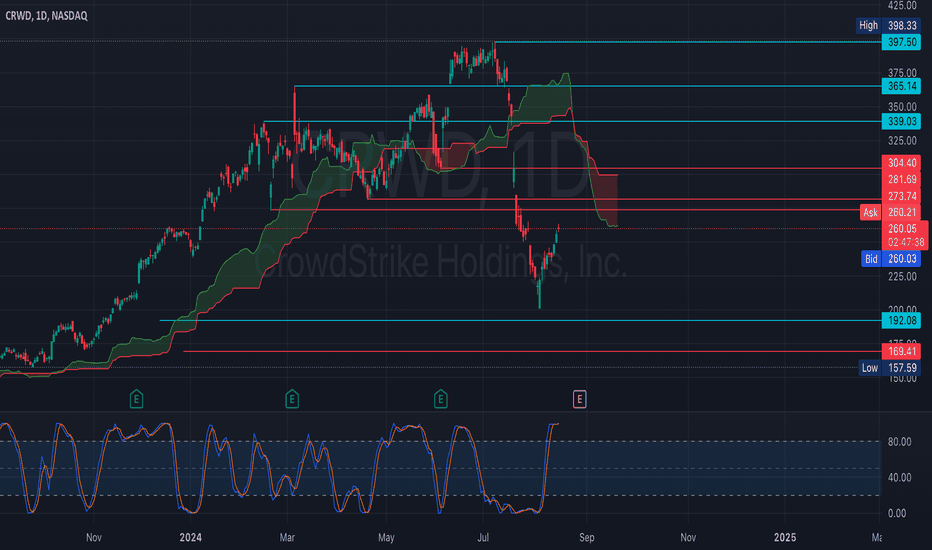Click the Jul label on time axis
This screenshot has width=932, height=550.
(483, 538)
